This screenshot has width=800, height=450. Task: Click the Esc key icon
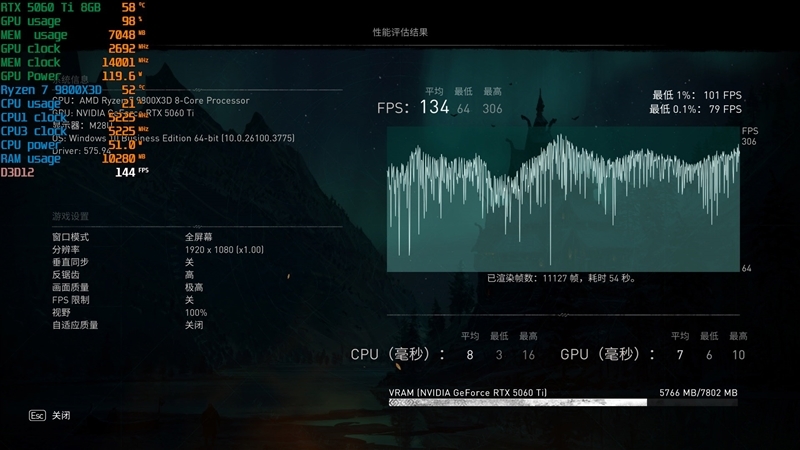[37, 415]
